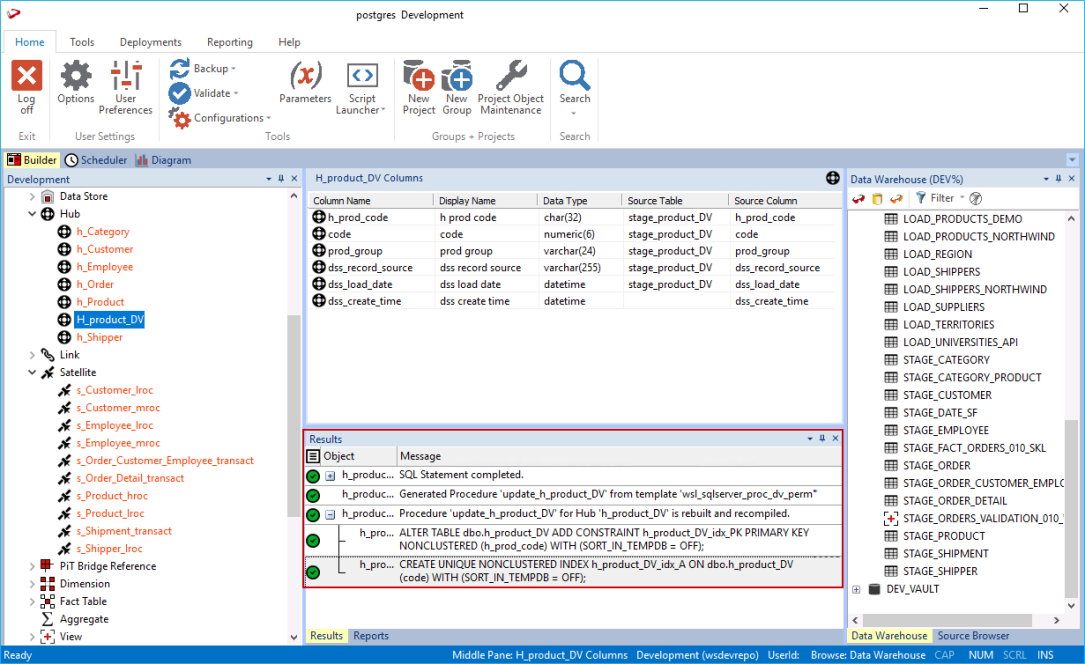Click the Data Type column header
Screen dimensions: 1085x664
(565, 201)
